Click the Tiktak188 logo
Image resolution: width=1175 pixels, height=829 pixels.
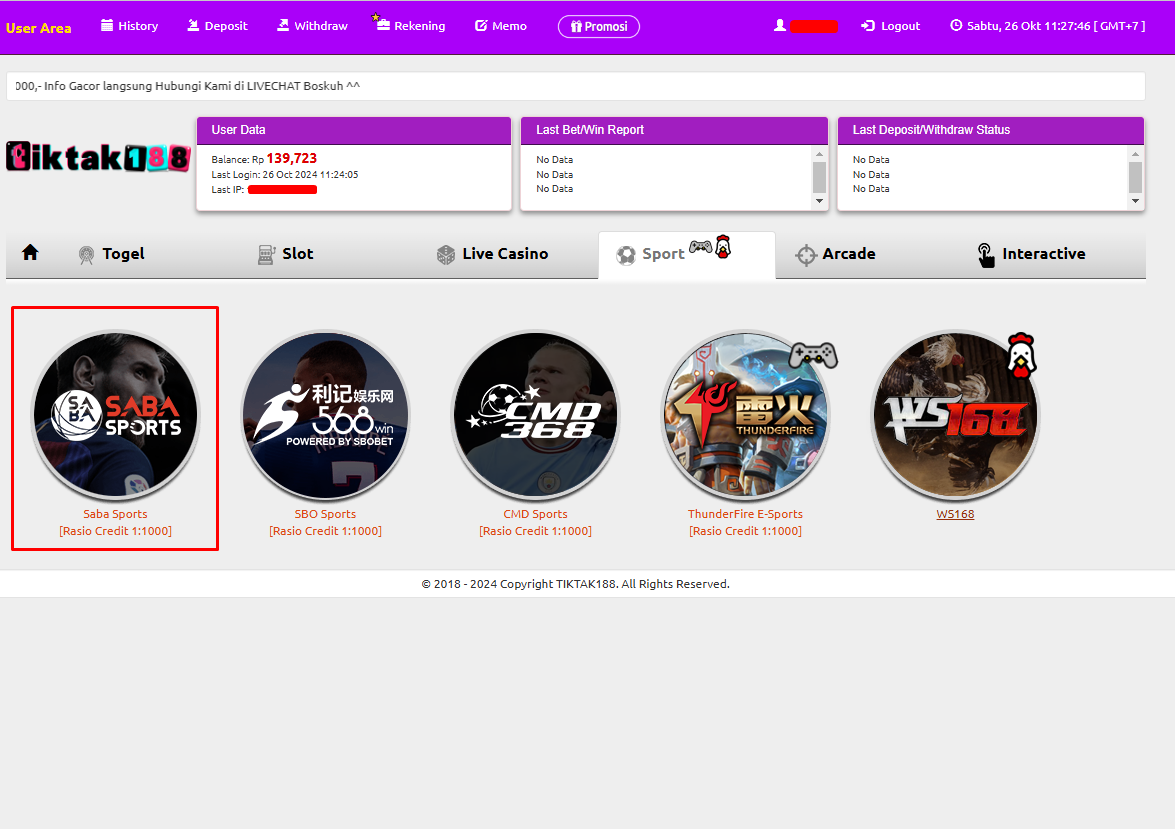[x=98, y=157]
